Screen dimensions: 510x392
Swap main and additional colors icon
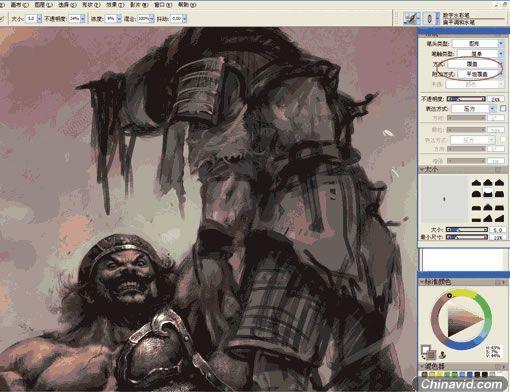tap(423, 357)
